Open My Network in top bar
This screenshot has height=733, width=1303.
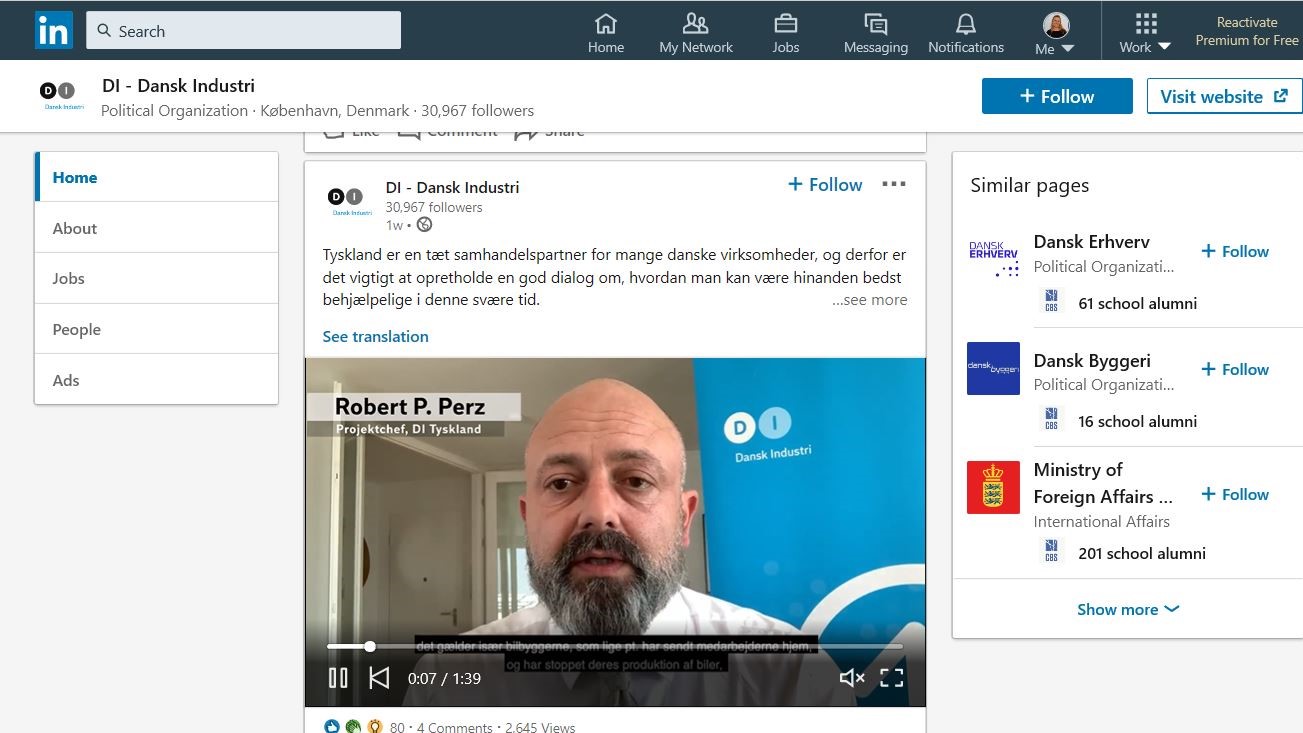pos(696,33)
